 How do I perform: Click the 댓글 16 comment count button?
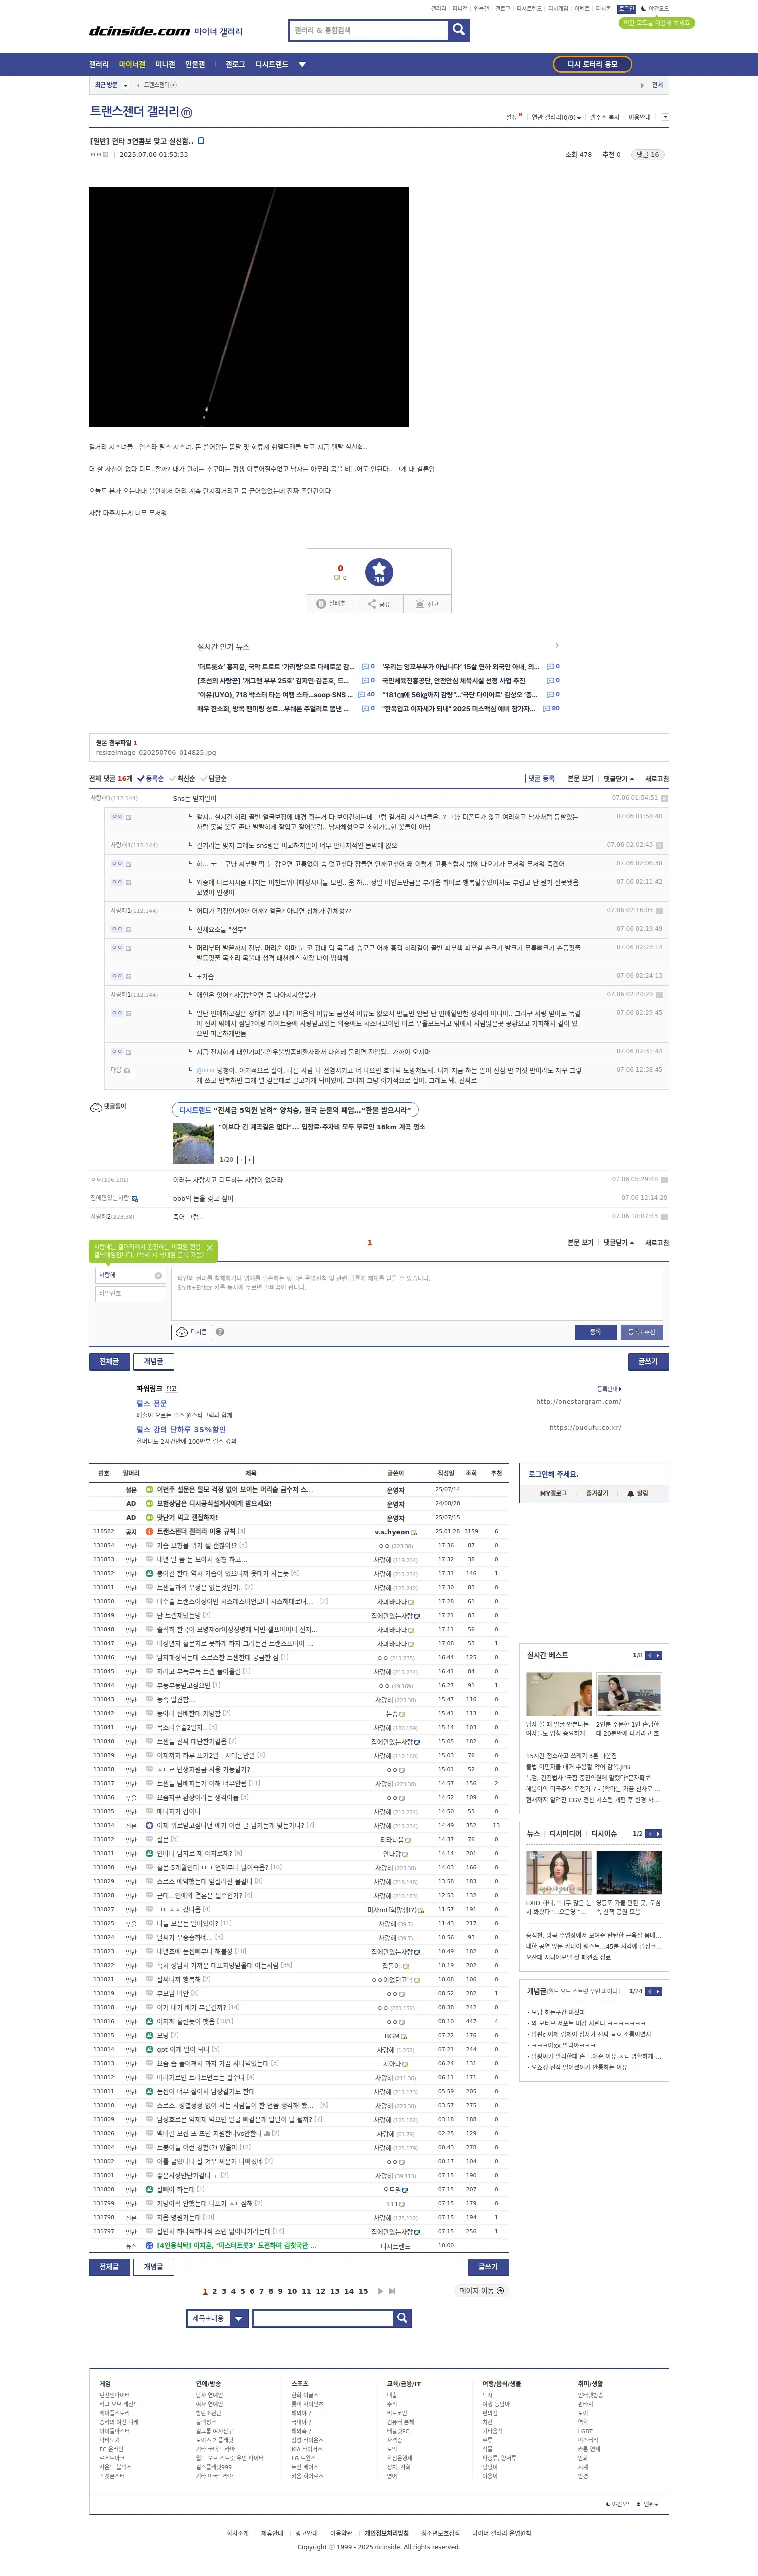coord(648,155)
